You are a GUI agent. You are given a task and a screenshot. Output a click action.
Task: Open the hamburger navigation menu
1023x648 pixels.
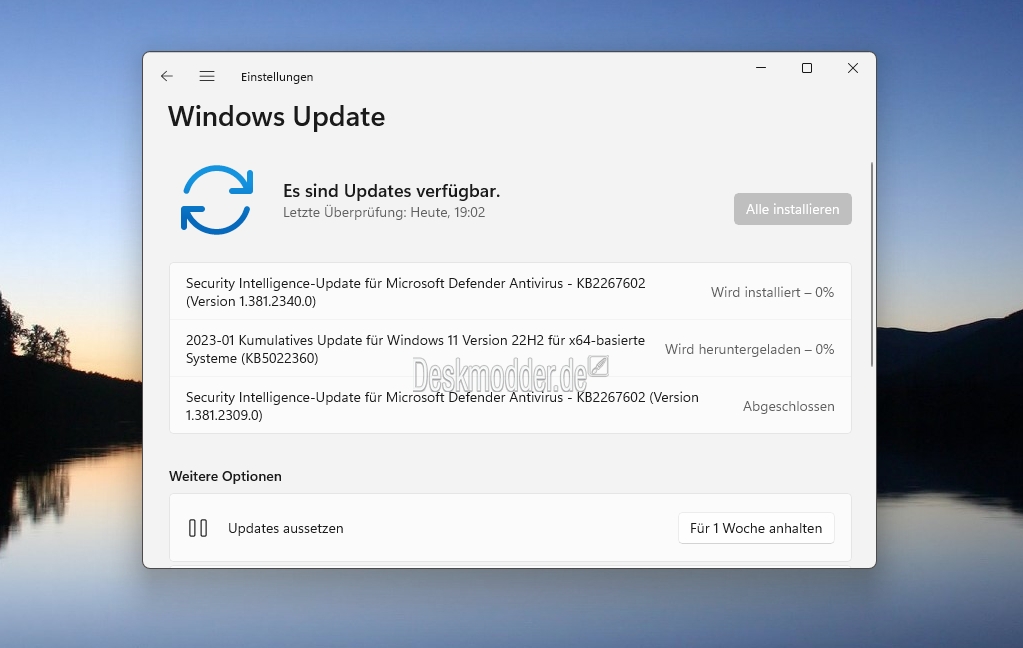tap(207, 76)
